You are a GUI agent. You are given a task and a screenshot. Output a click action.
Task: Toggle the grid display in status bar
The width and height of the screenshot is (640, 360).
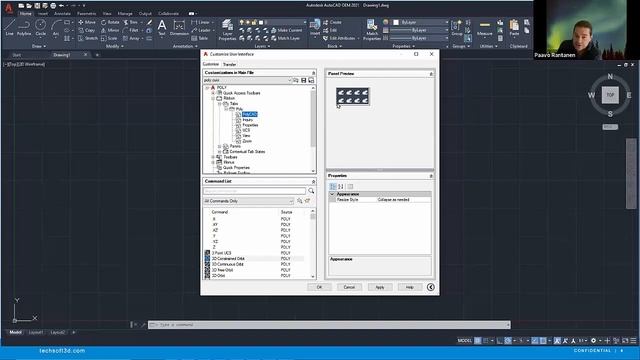pos(478,340)
